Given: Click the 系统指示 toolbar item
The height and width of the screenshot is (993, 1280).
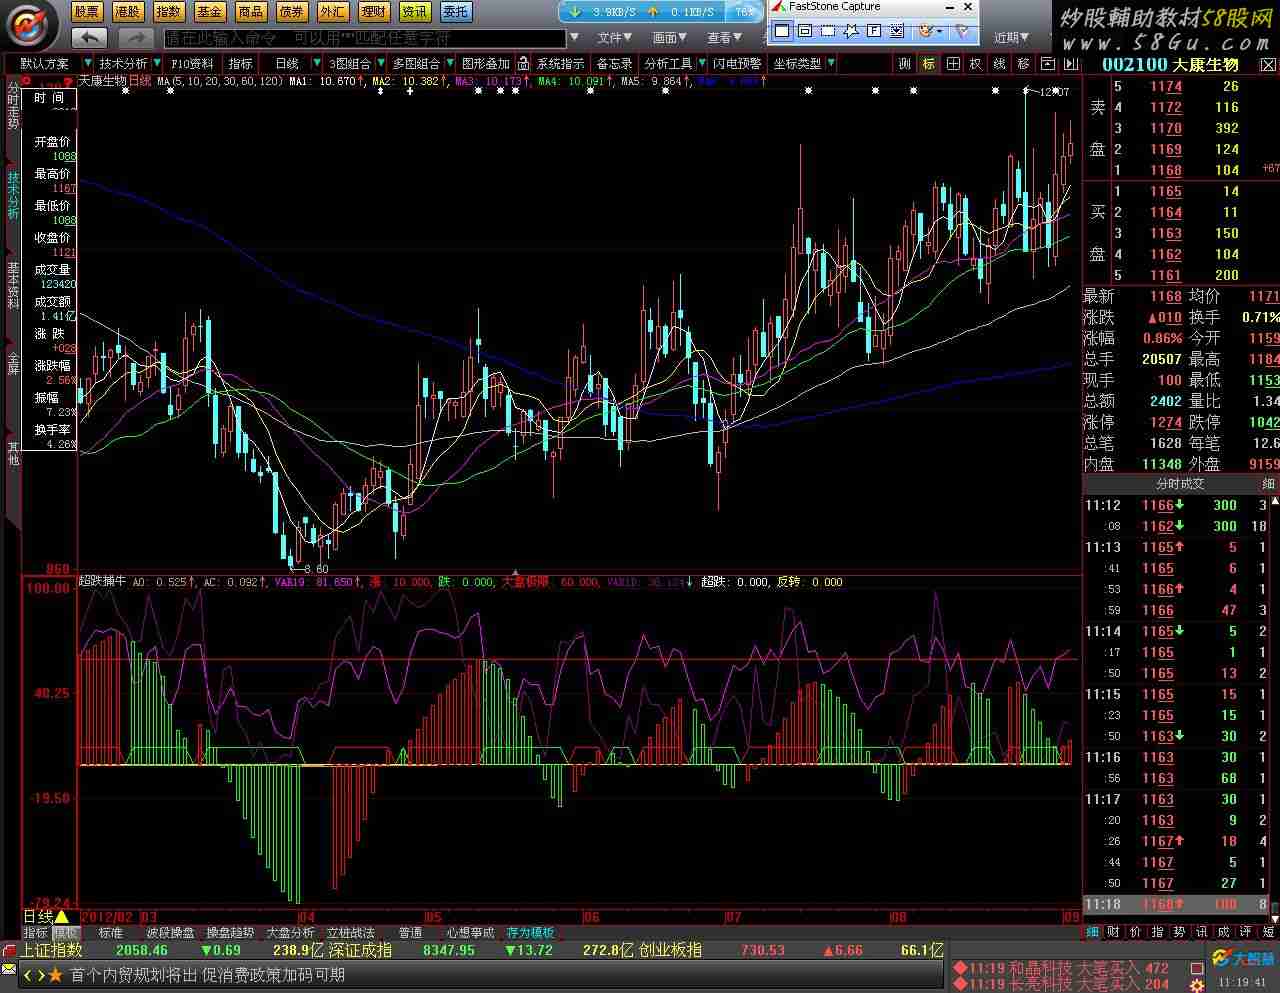Looking at the screenshot, I should point(560,63).
